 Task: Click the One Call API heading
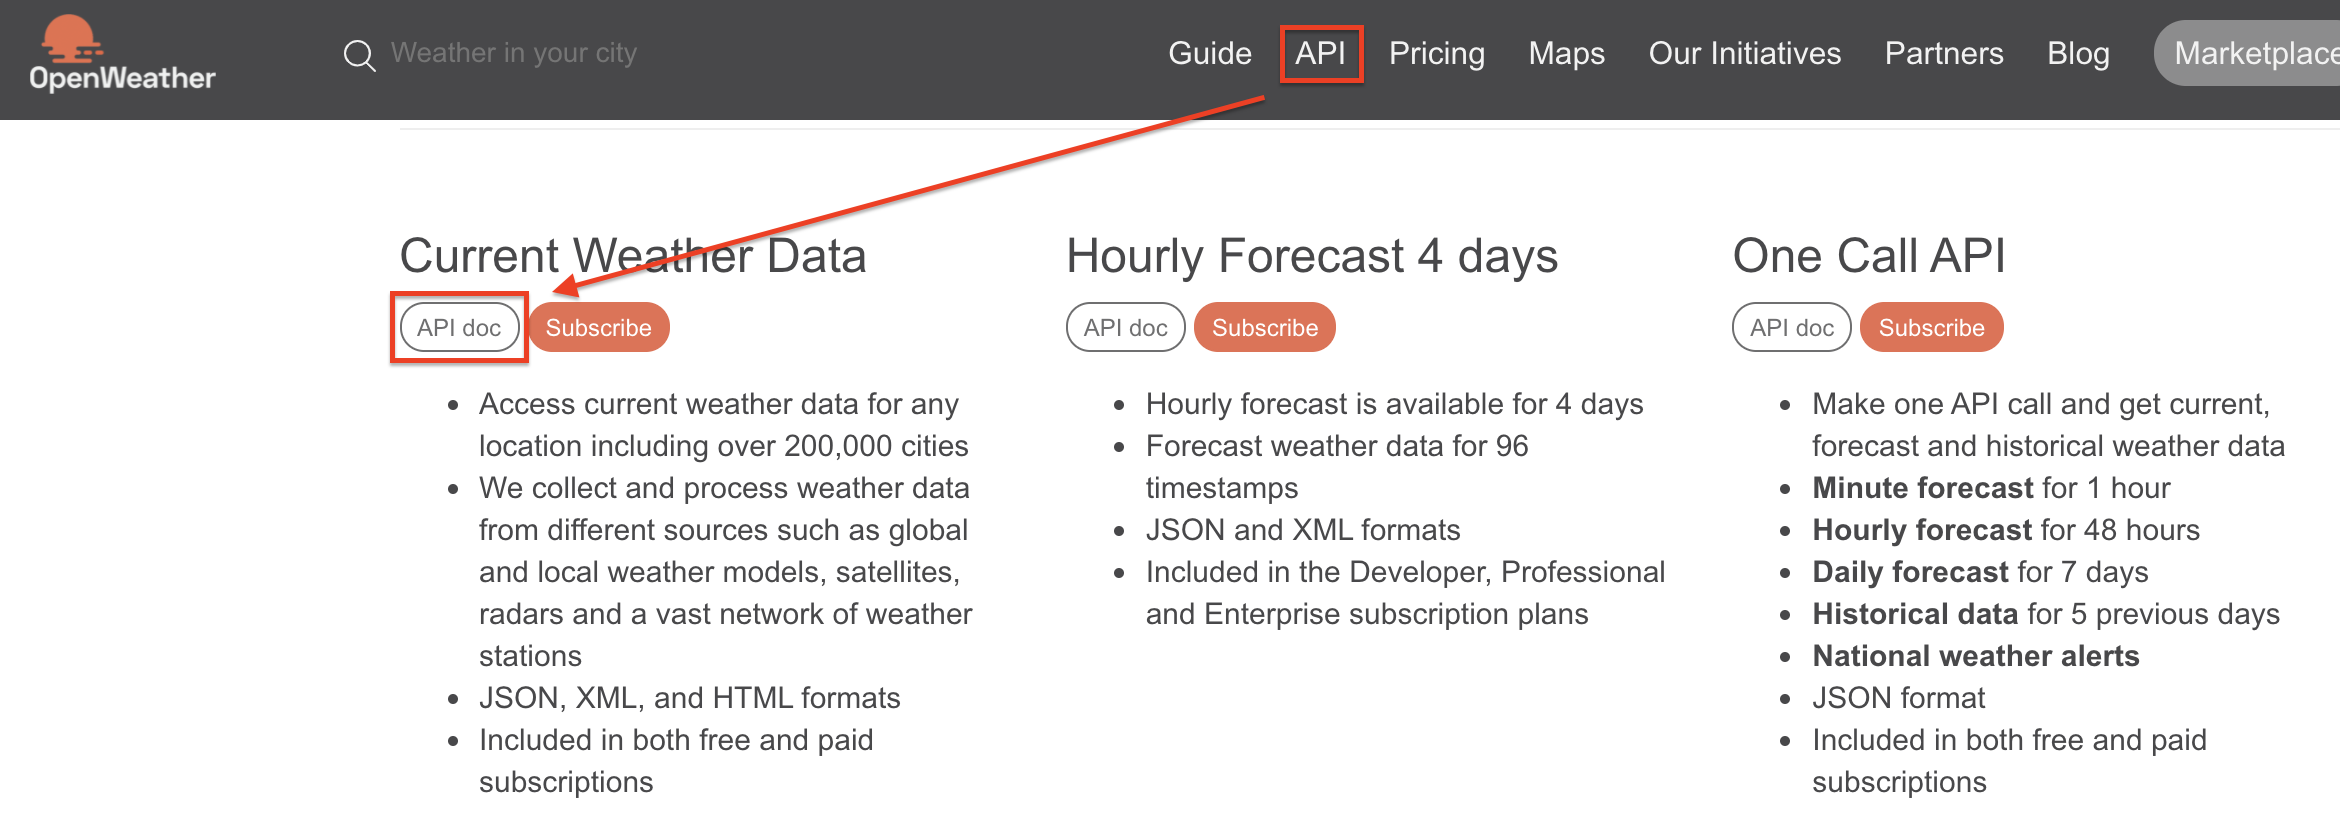pos(1869,256)
